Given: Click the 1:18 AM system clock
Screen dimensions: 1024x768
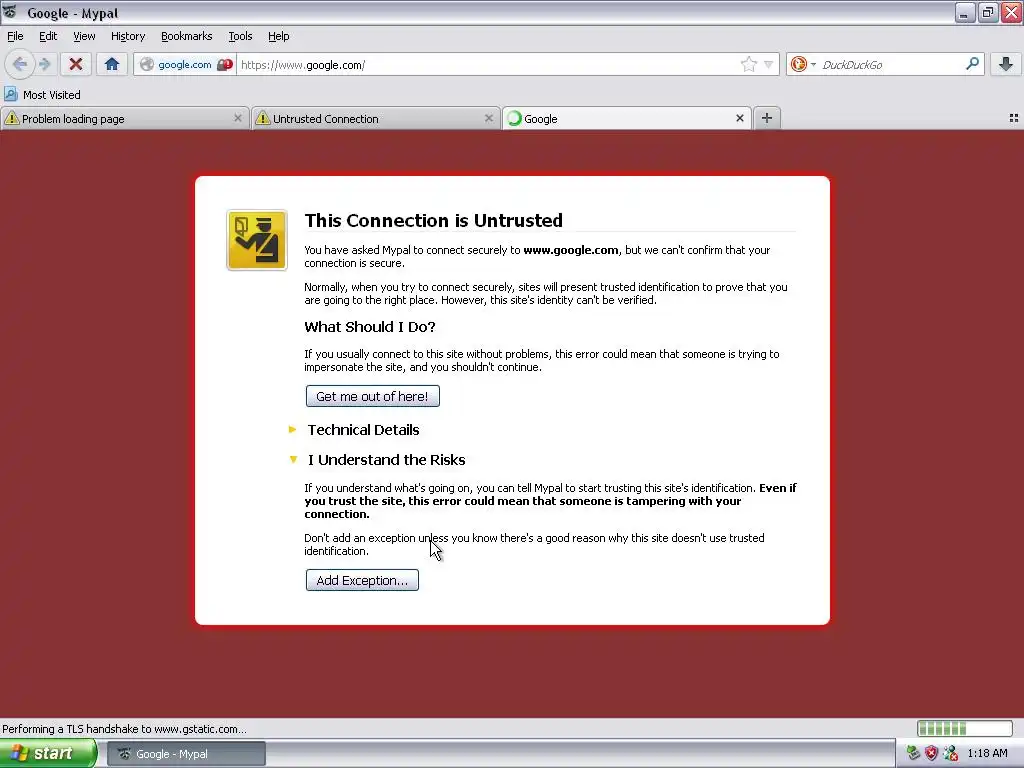Looking at the screenshot, I should [x=987, y=753].
